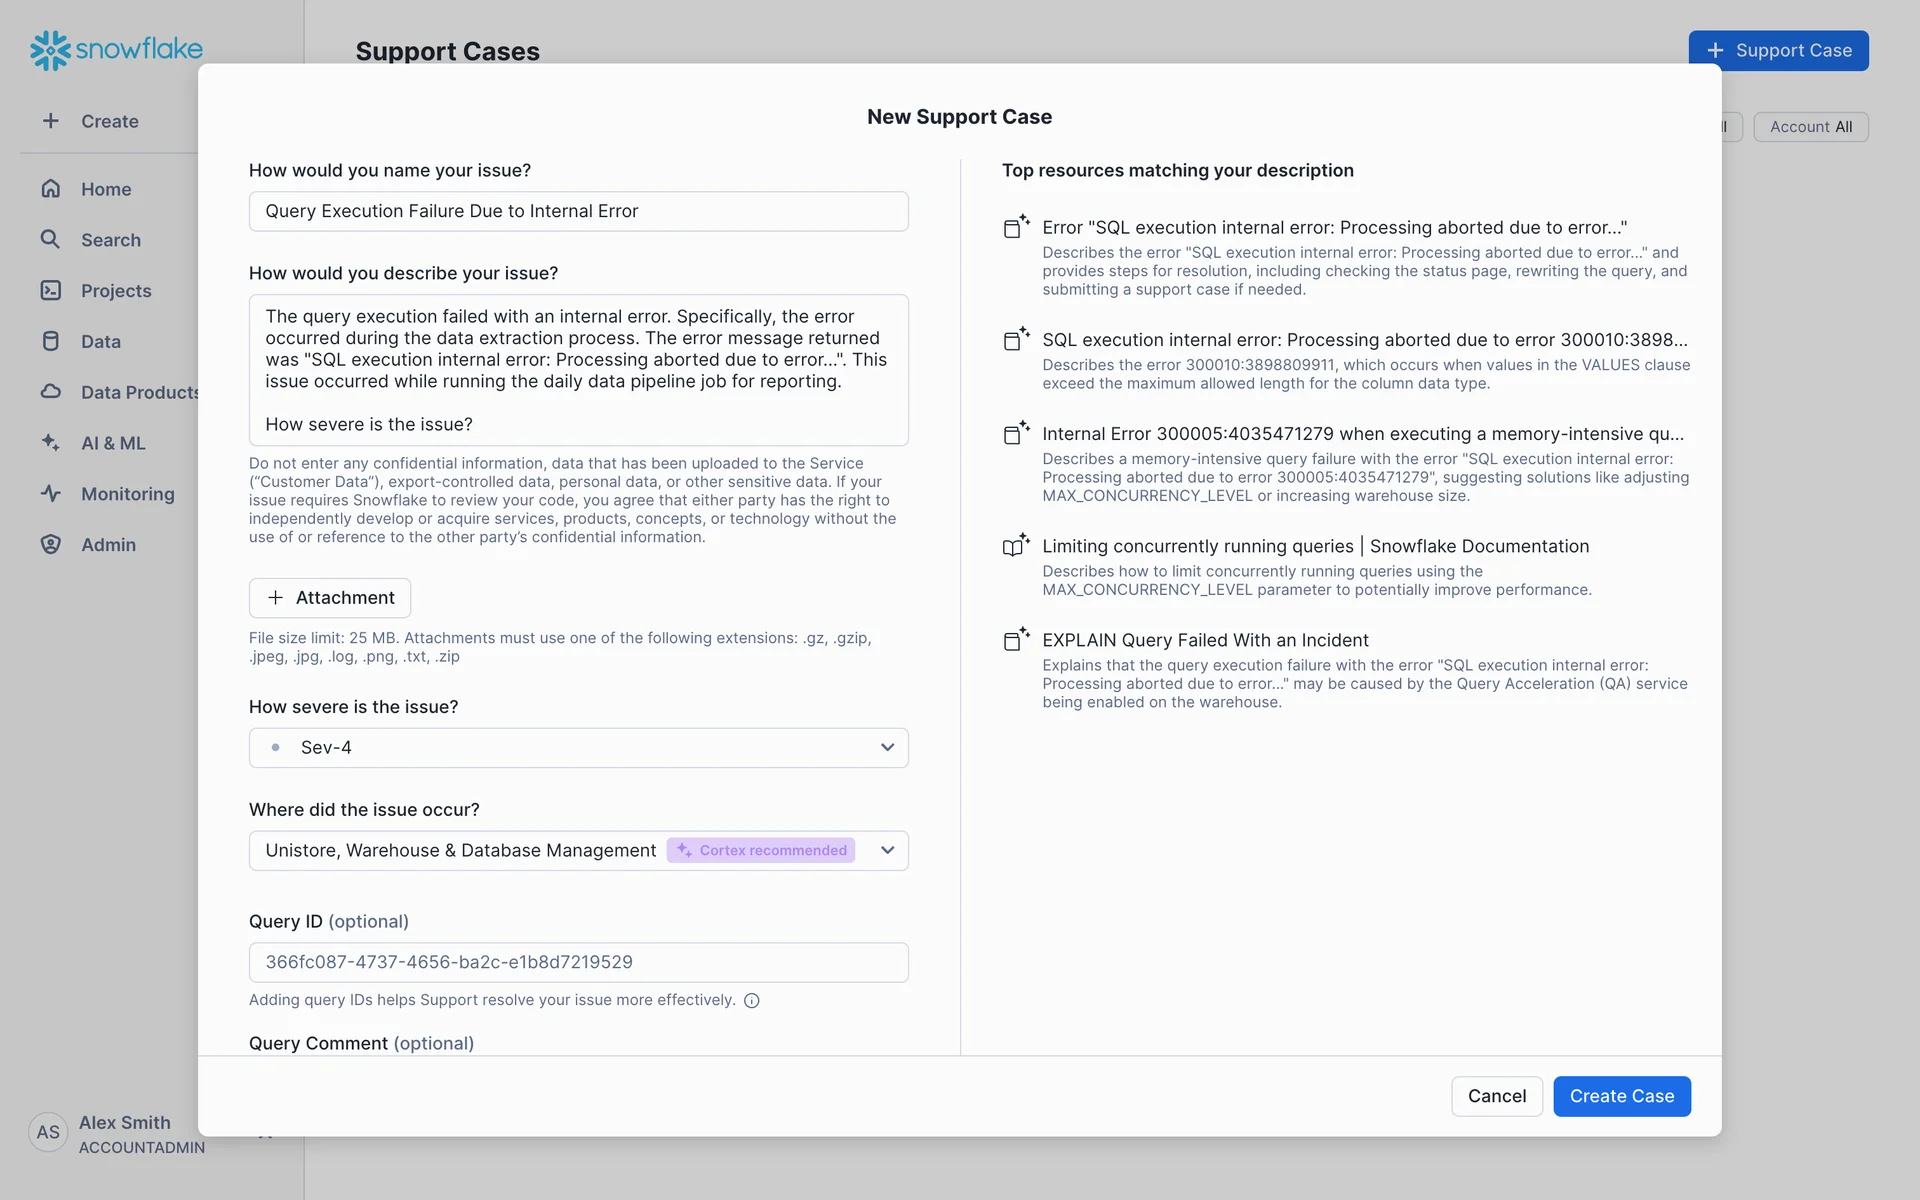Viewport: 1920px width, 1200px height.
Task: Click the Admin shield icon
Action: coord(51,545)
